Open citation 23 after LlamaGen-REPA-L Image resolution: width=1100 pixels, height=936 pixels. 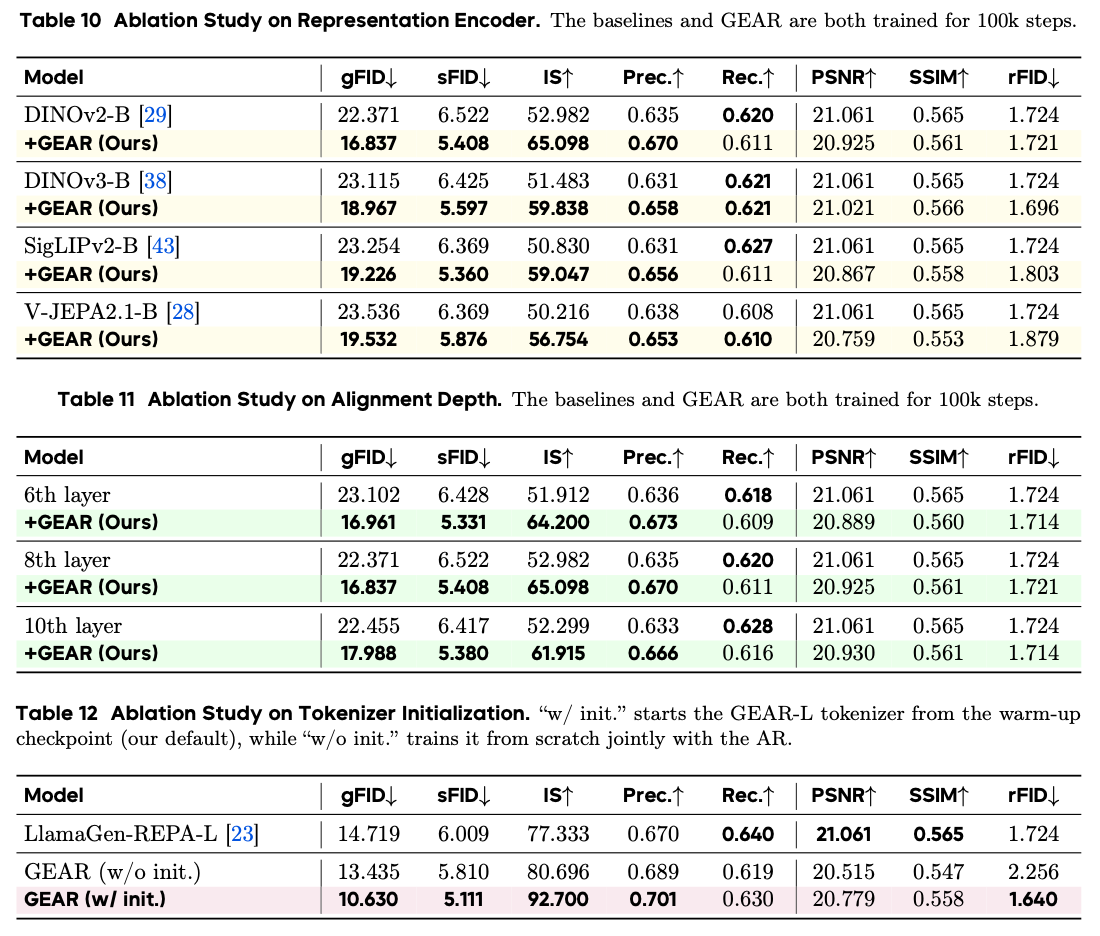[242, 834]
